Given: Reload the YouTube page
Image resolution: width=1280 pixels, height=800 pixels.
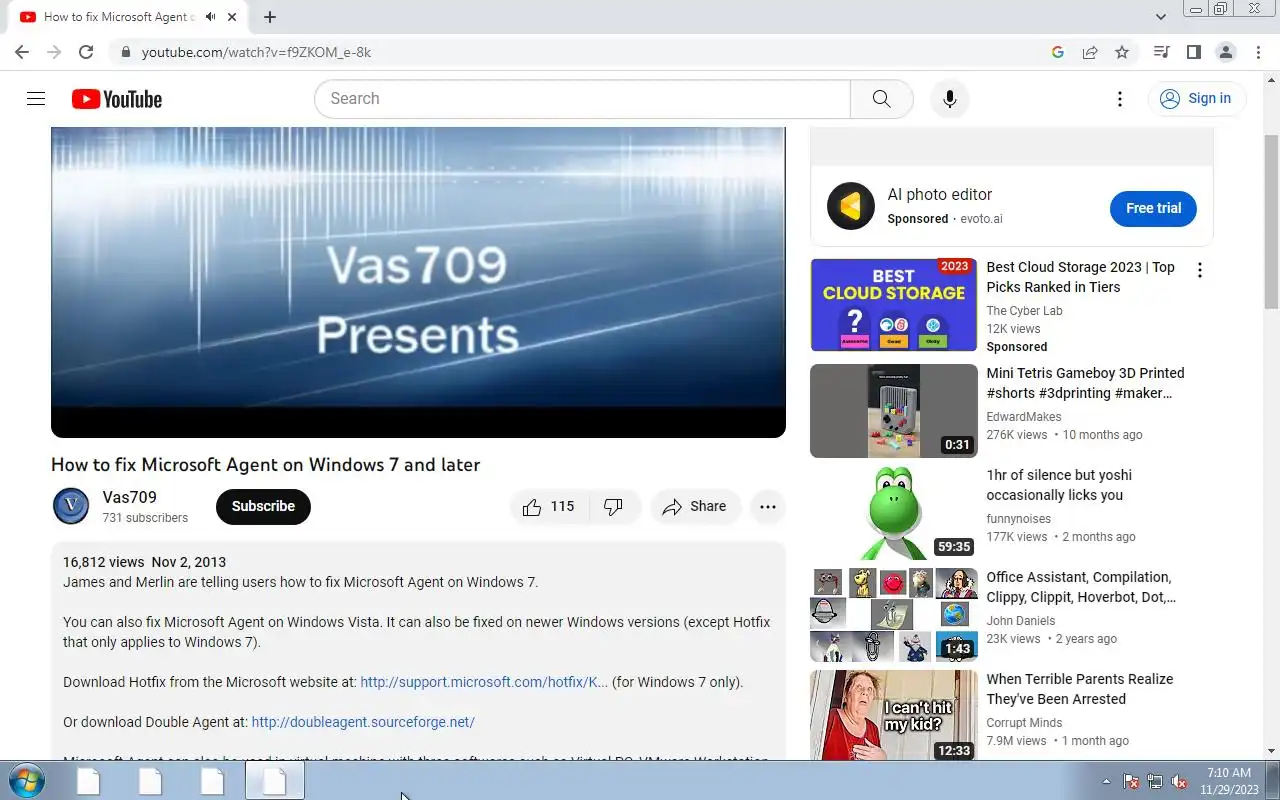Looking at the screenshot, I should 86,52.
